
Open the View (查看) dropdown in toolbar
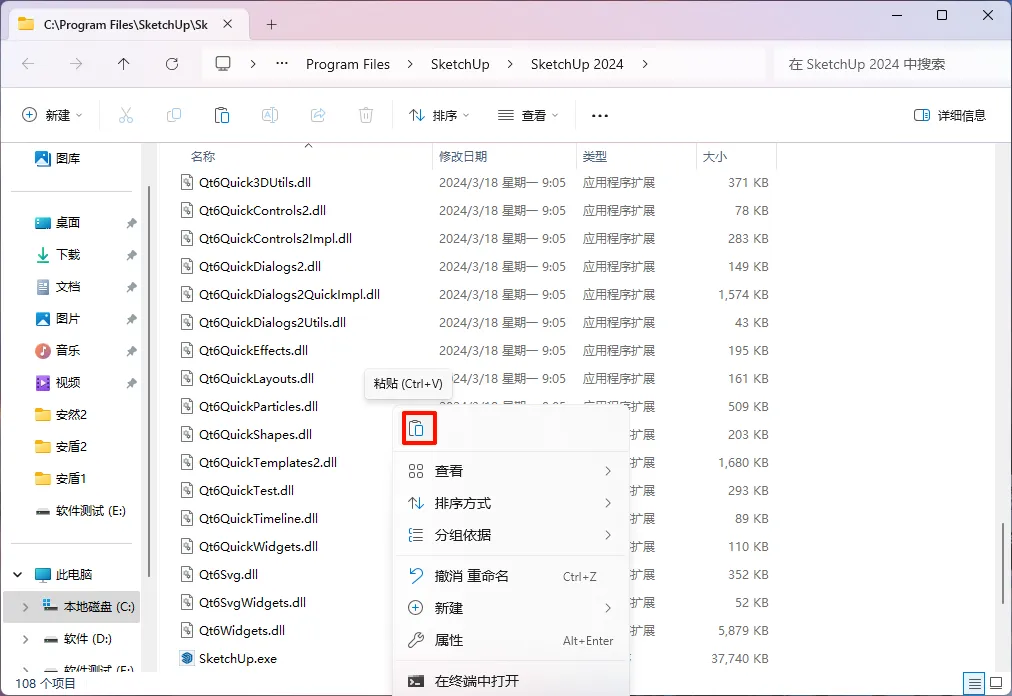point(528,116)
